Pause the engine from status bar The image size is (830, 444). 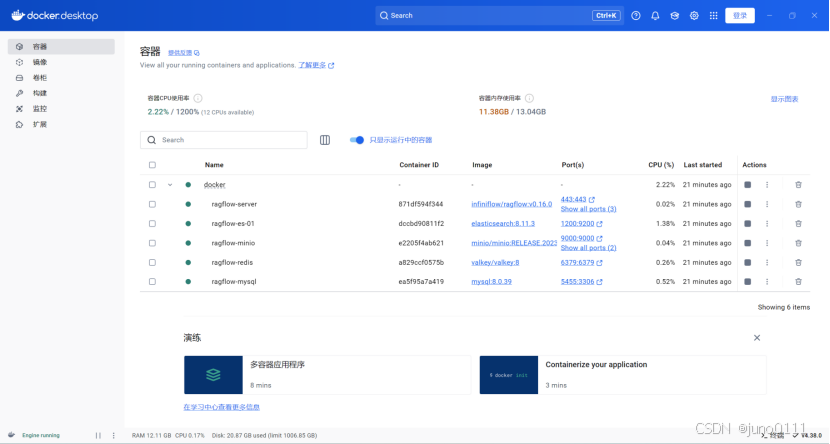point(98,435)
